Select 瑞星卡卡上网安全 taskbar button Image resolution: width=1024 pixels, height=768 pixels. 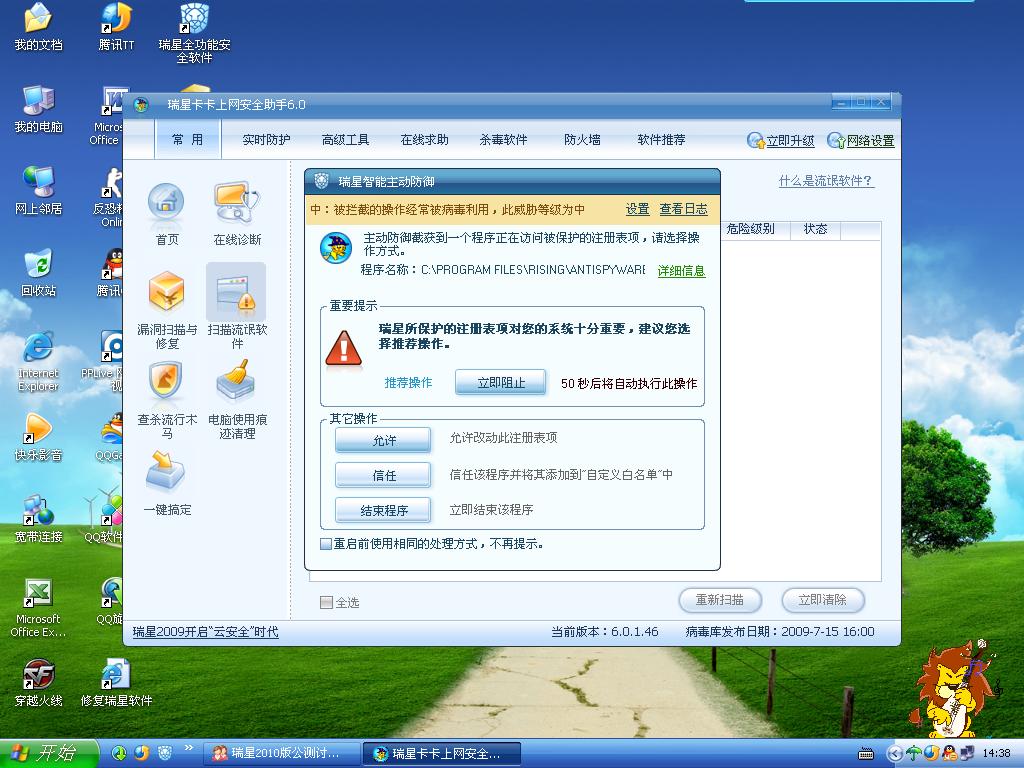[441, 754]
